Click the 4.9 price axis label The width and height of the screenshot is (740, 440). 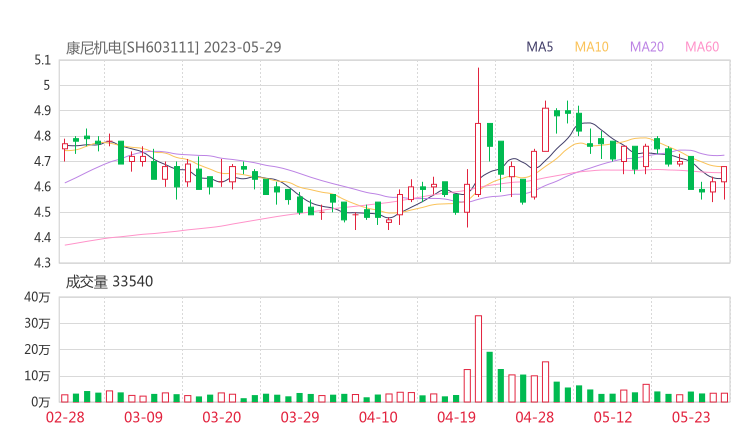tap(42, 110)
